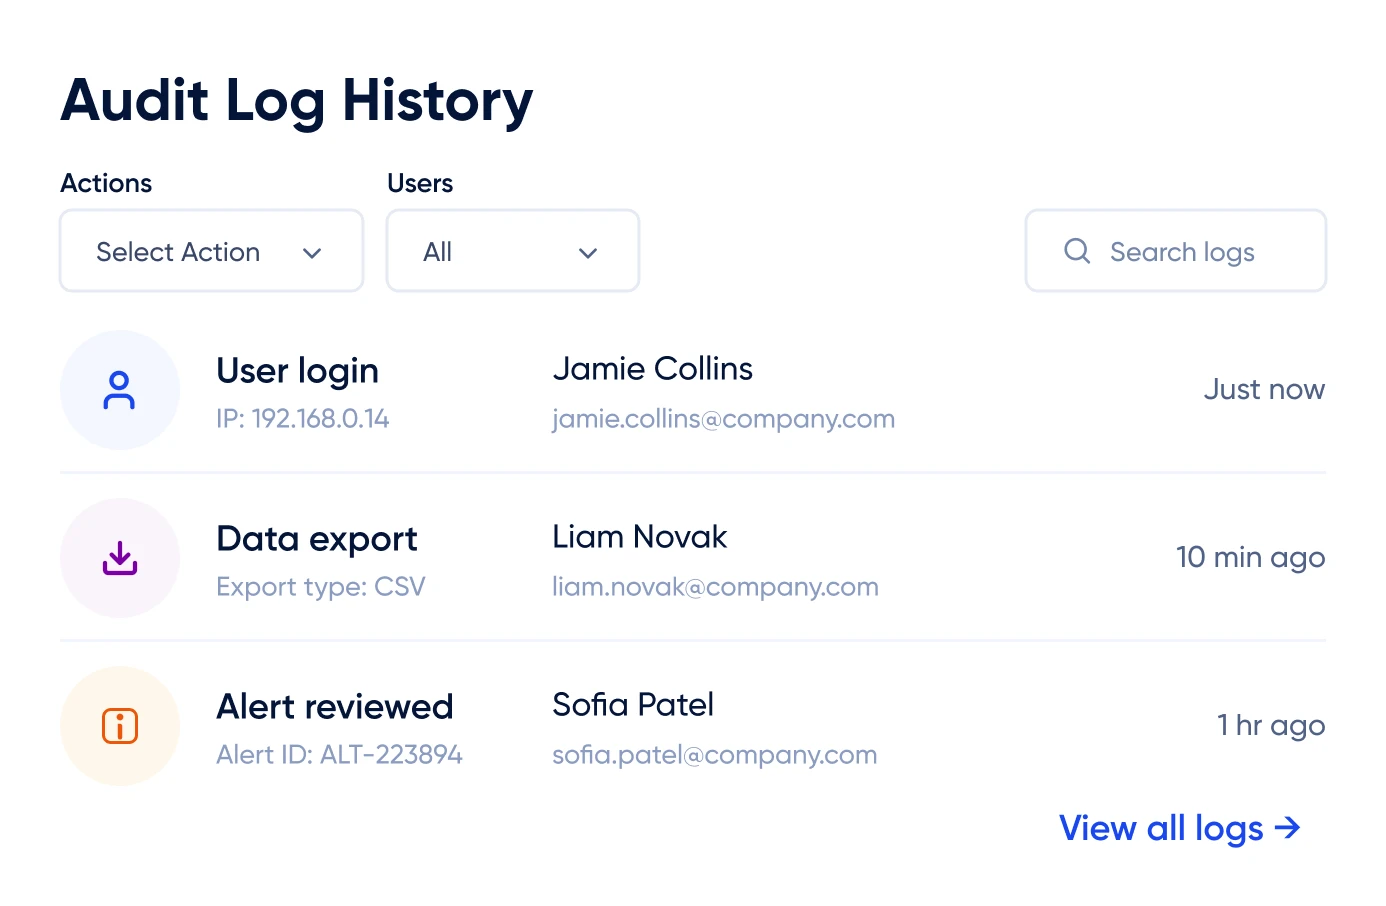Click the purple export icon for Liam Novak
The height and width of the screenshot is (906, 1386).
tap(120, 558)
